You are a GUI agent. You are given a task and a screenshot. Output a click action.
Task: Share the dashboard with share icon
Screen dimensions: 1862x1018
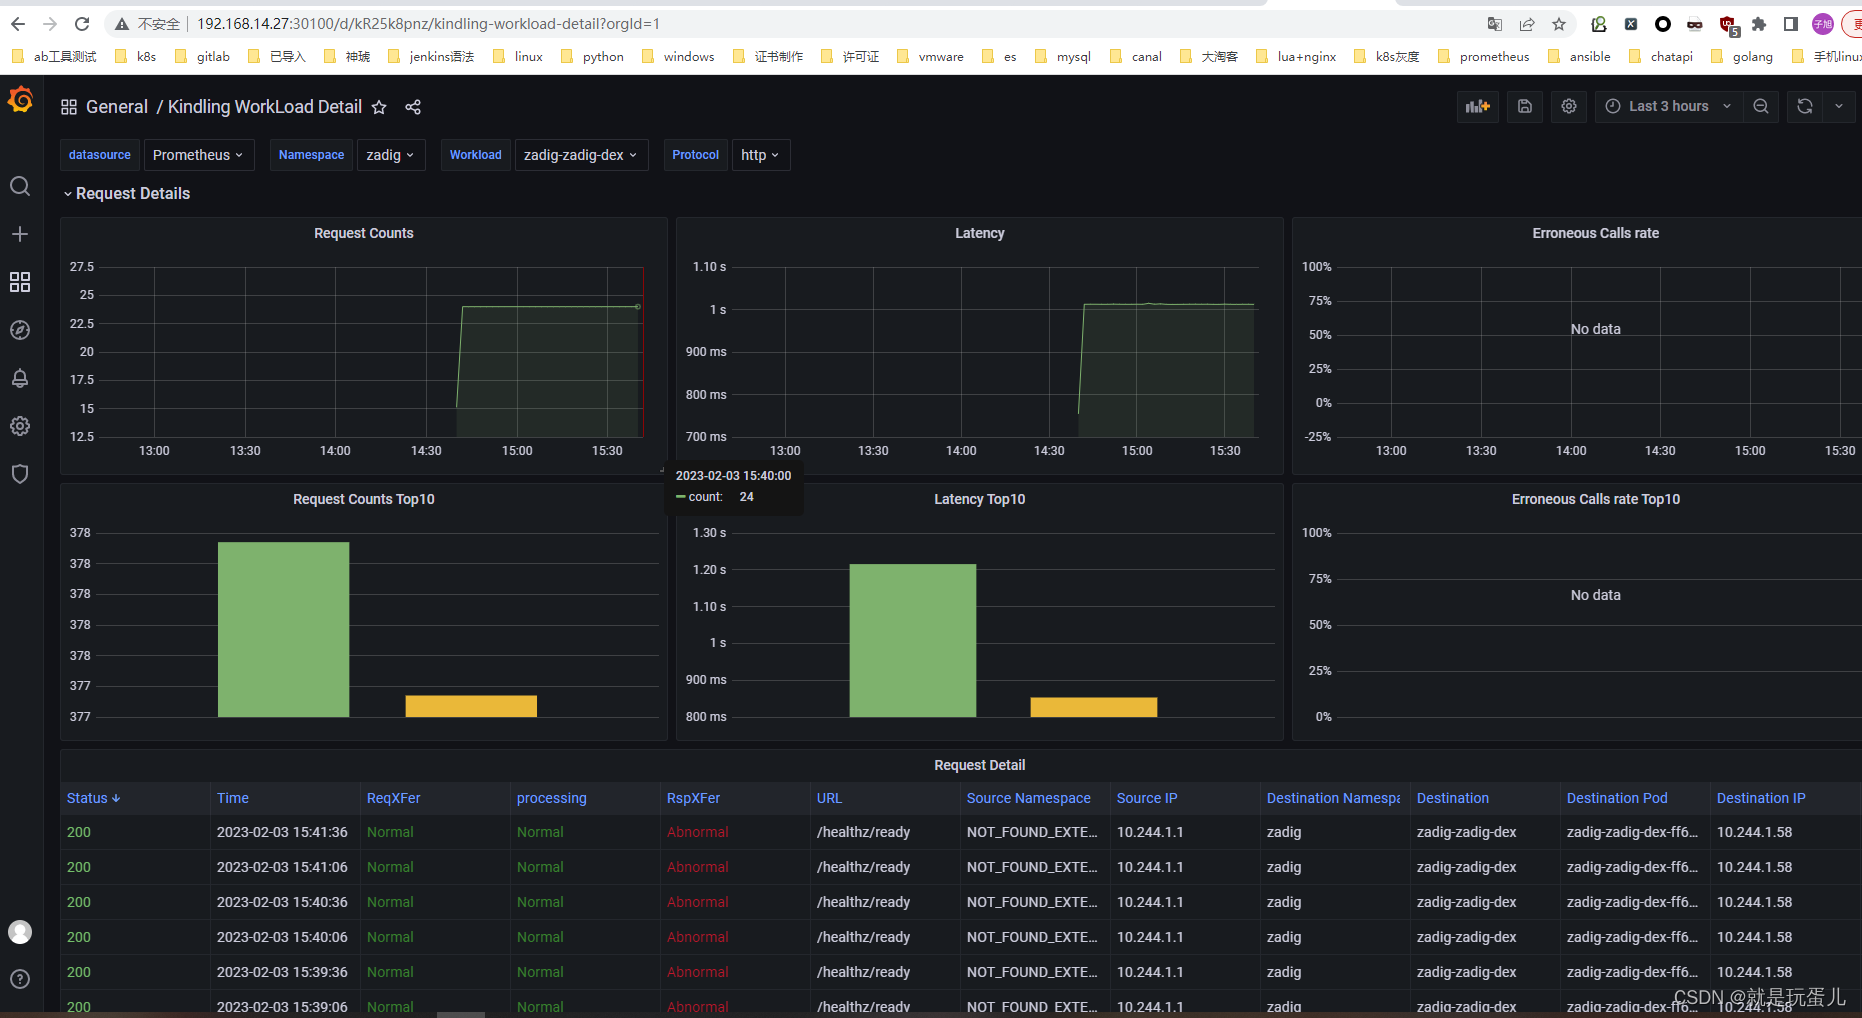413,107
